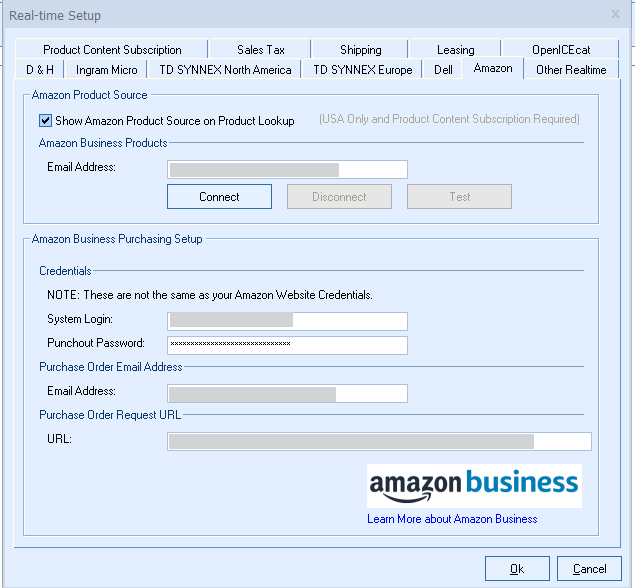Open the Ingram Micro tab

107,70
